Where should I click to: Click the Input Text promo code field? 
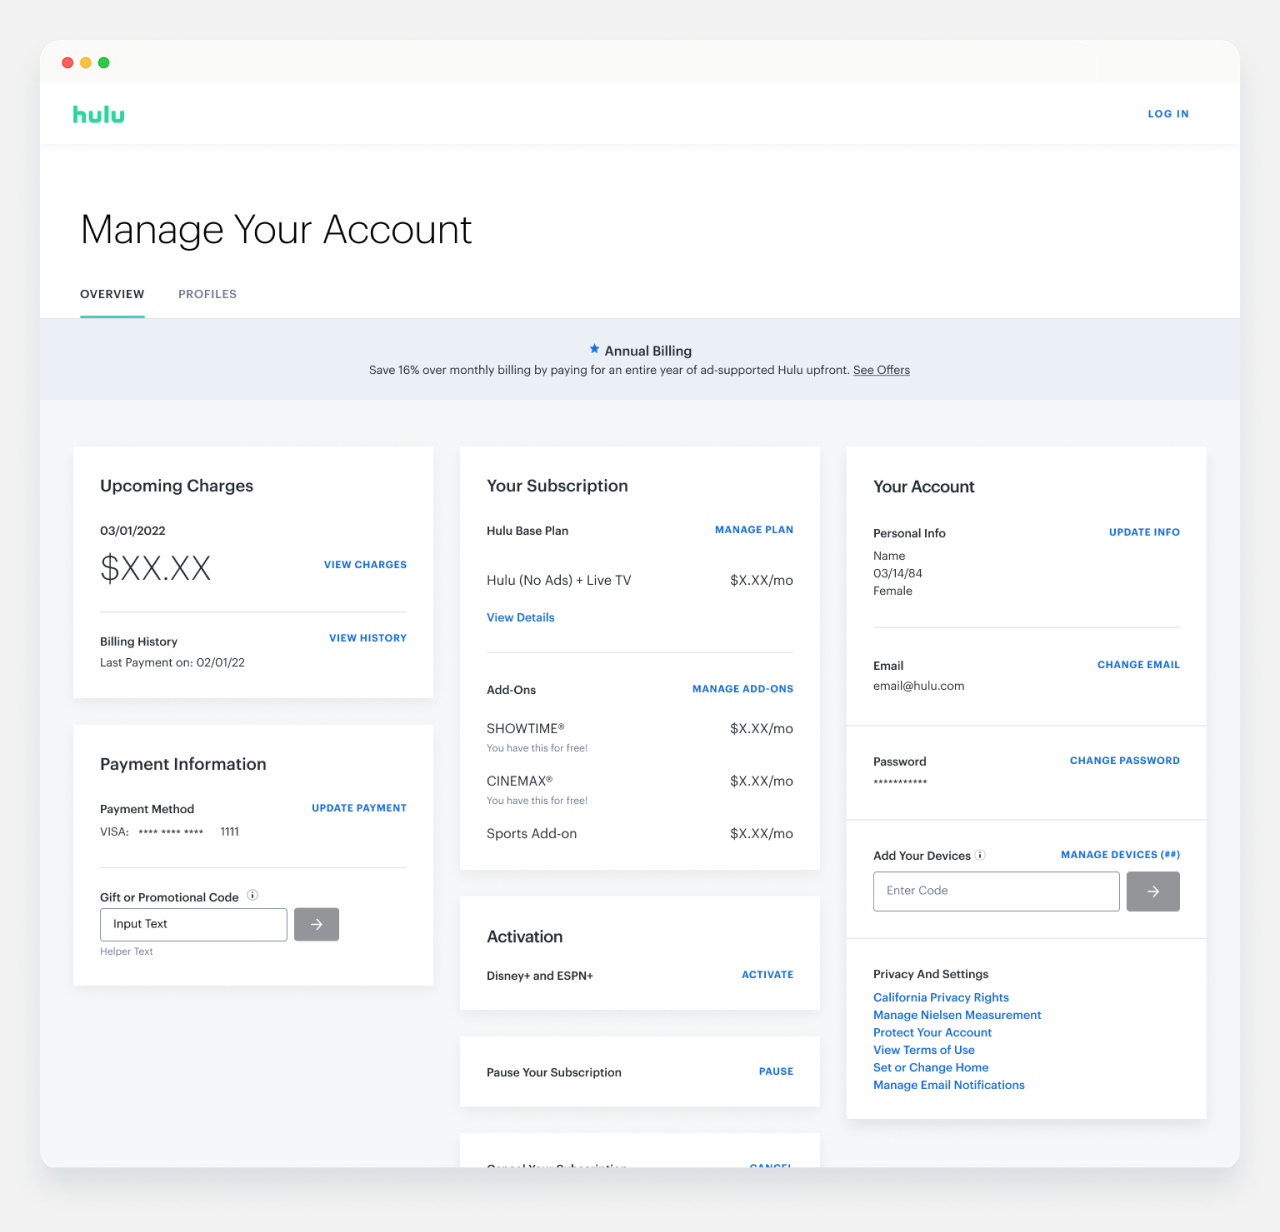[x=194, y=924]
